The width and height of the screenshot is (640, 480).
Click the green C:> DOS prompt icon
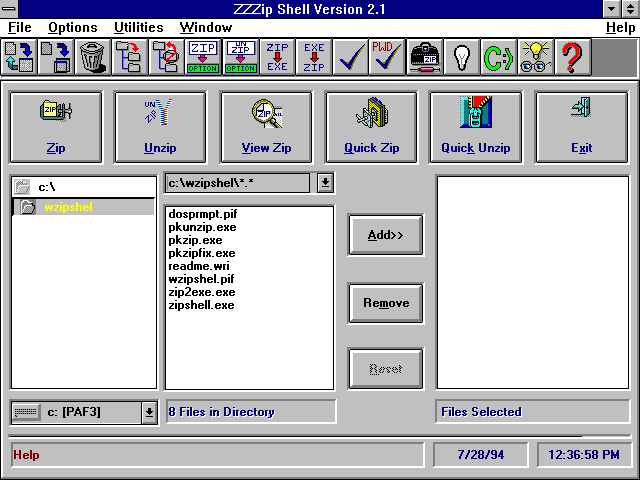[x=498, y=57]
